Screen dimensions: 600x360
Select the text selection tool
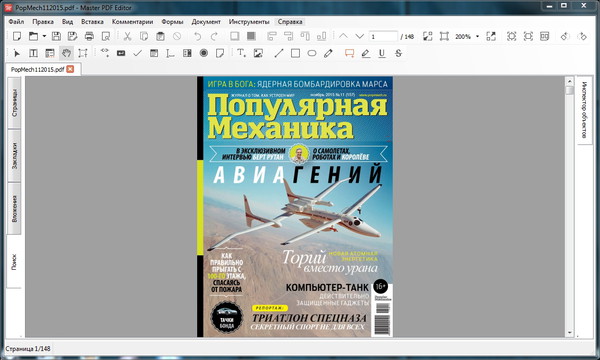point(33,53)
